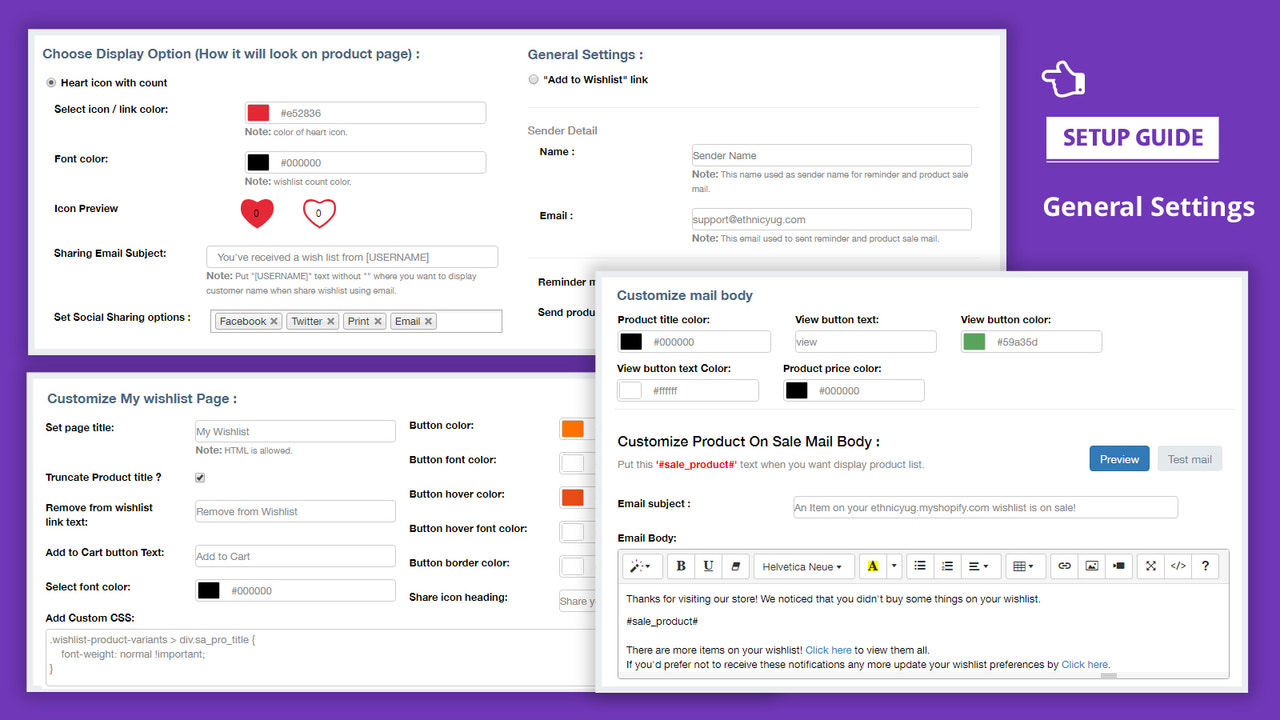Open the code view of the email body
Image resolution: width=1280 pixels, height=720 pixels.
coord(1178,565)
